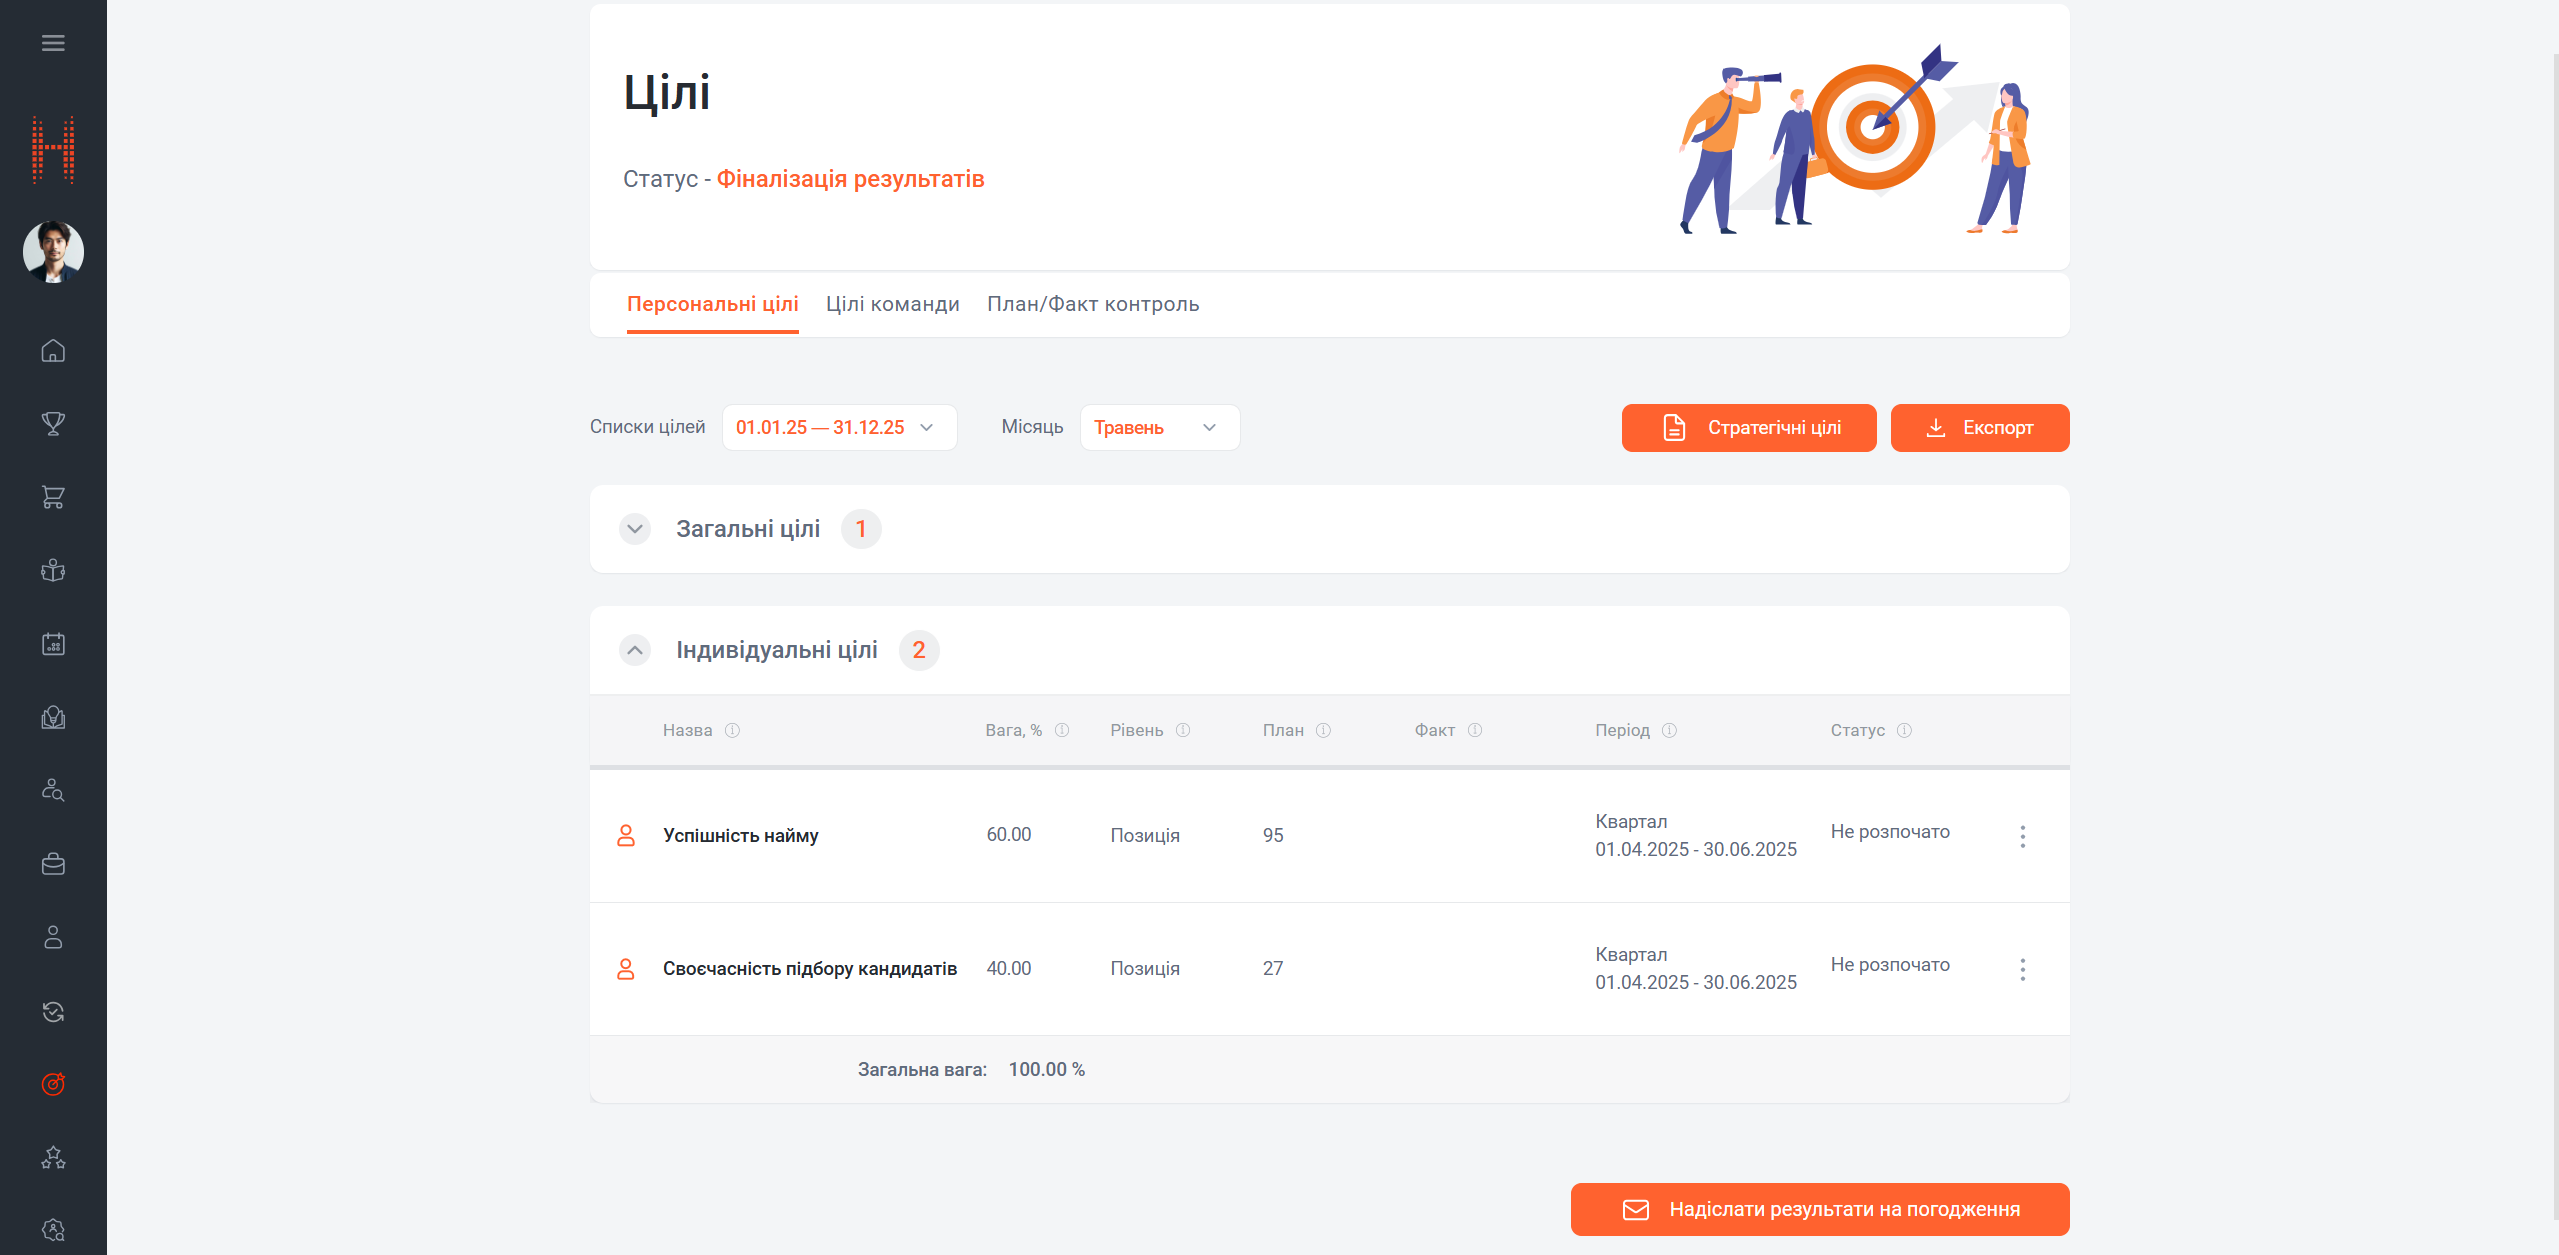Image resolution: width=2559 pixels, height=1255 pixels.
Task: Click the Стратегічні цілі button
Action: [x=1748, y=428]
